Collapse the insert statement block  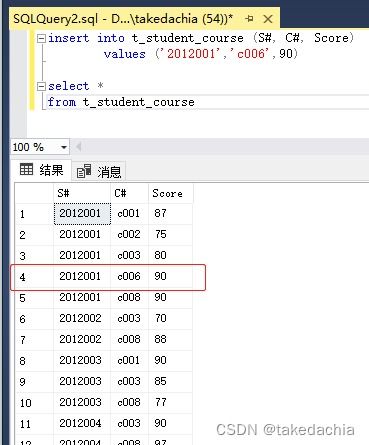tap(41, 38)
